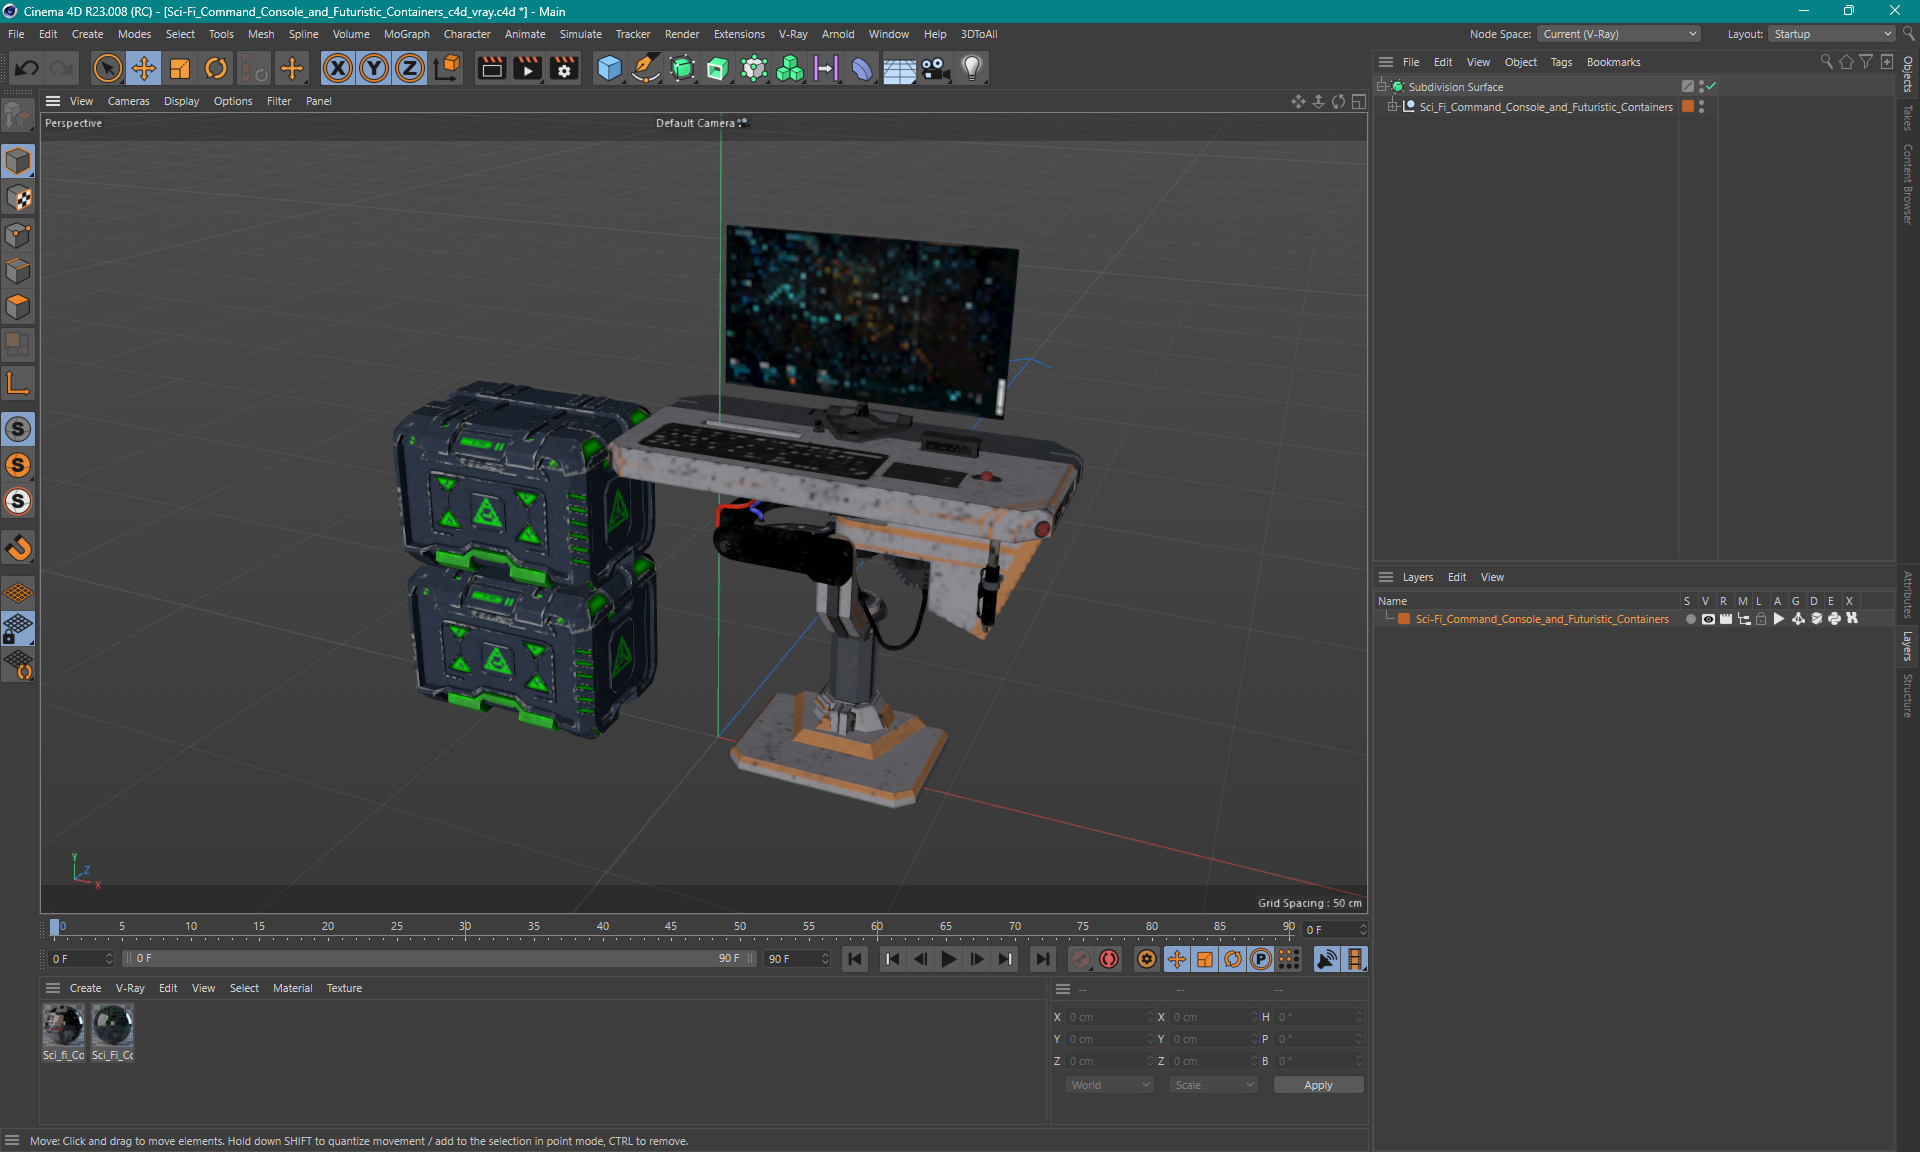Add a Light object

pyautogui.click(x=972, y=68)
